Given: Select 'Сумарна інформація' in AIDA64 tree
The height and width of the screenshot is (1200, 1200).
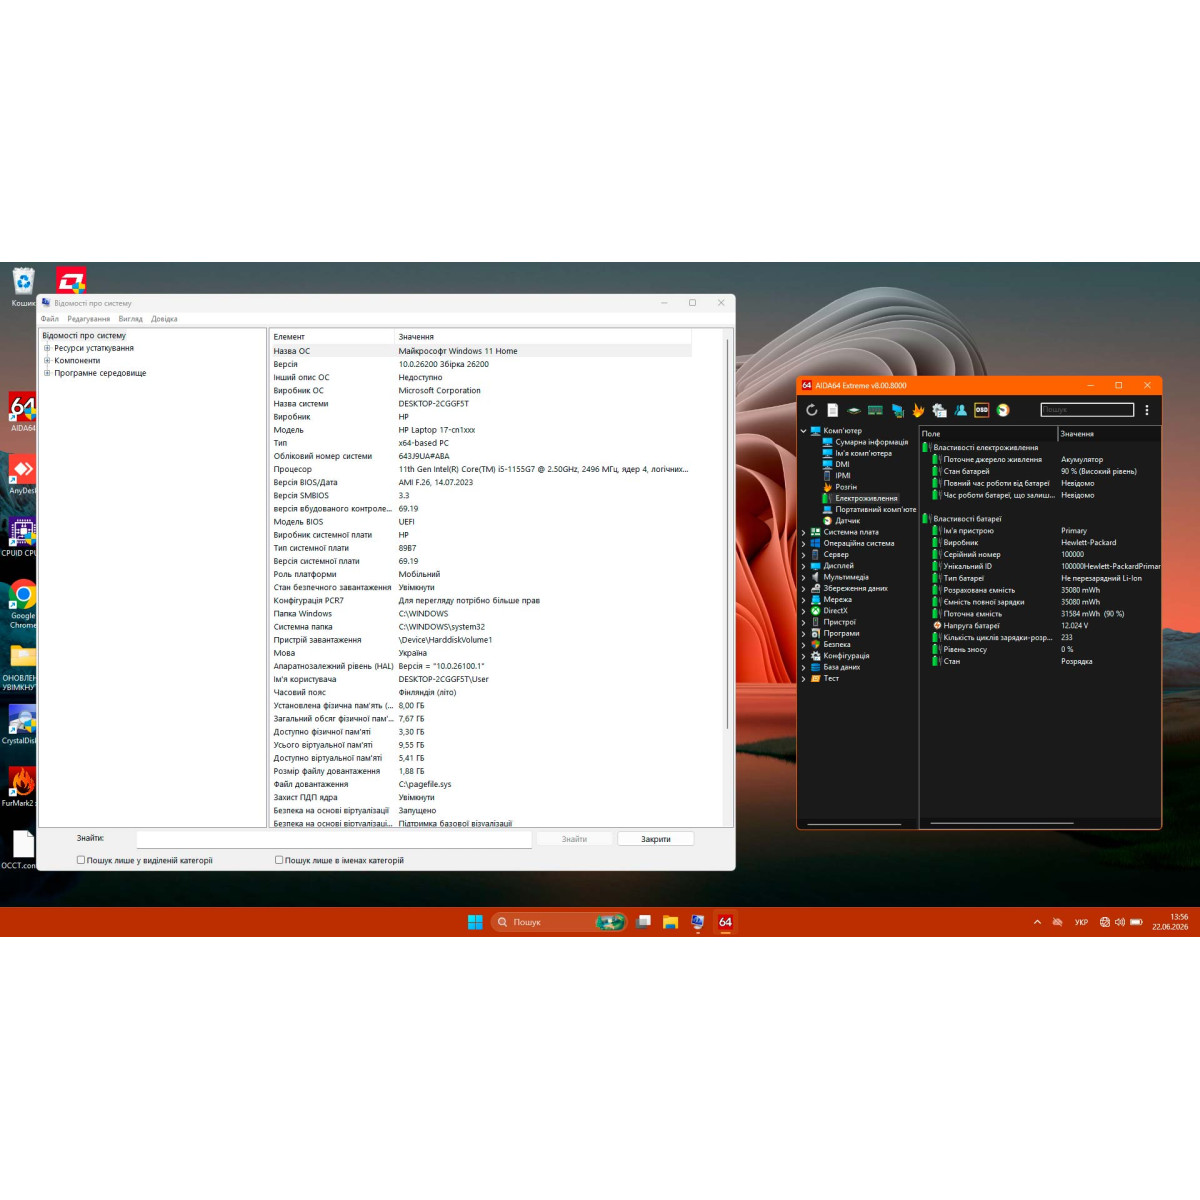Looking at the screenshot, I should pyautogui.click(x=872, y=442).
